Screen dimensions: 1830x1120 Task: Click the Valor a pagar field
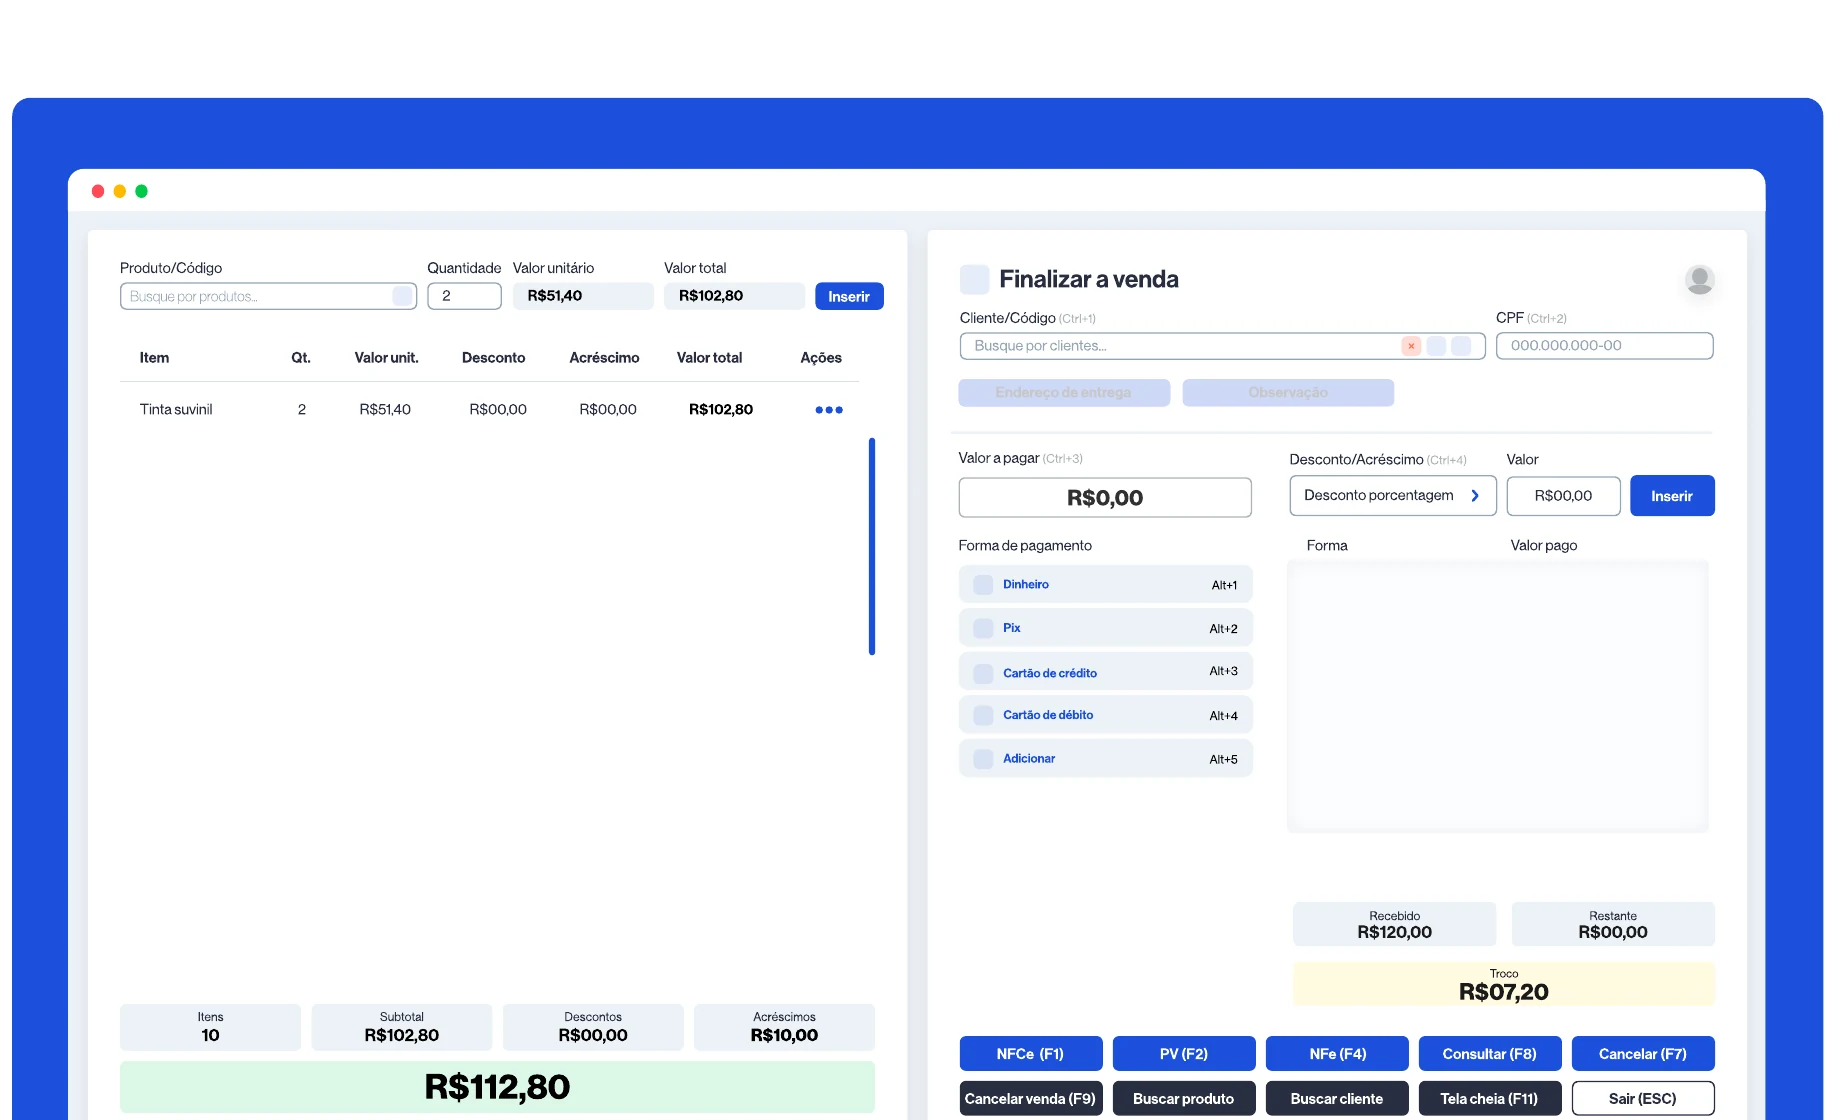1105,498
